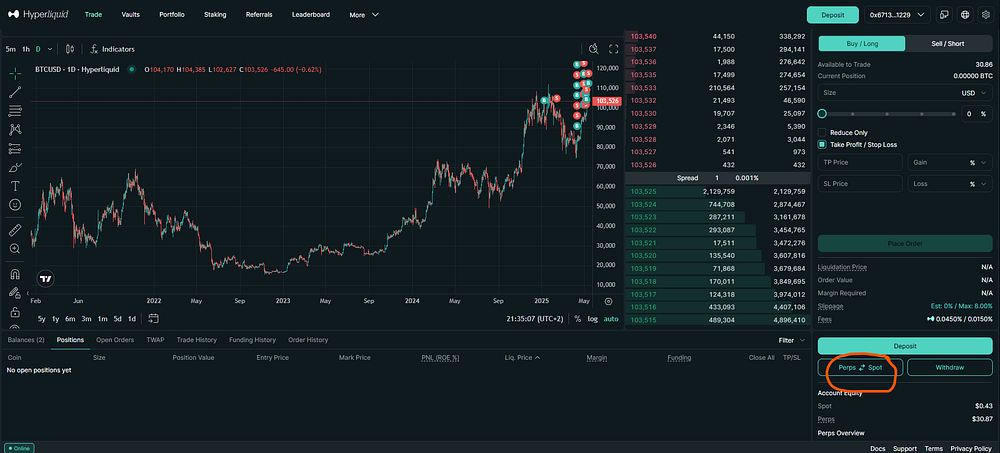
Task: Toggle auto scale on chart
Action: pos(611,318)
